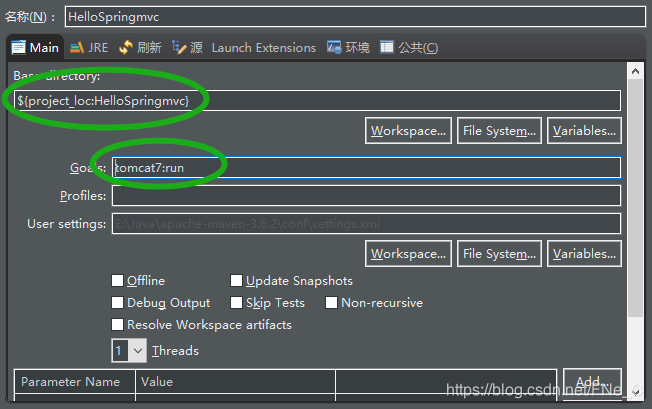This screenshot has height=409, width=652.
Task: Click File System button under Base directory
Action: click(499, 131)
